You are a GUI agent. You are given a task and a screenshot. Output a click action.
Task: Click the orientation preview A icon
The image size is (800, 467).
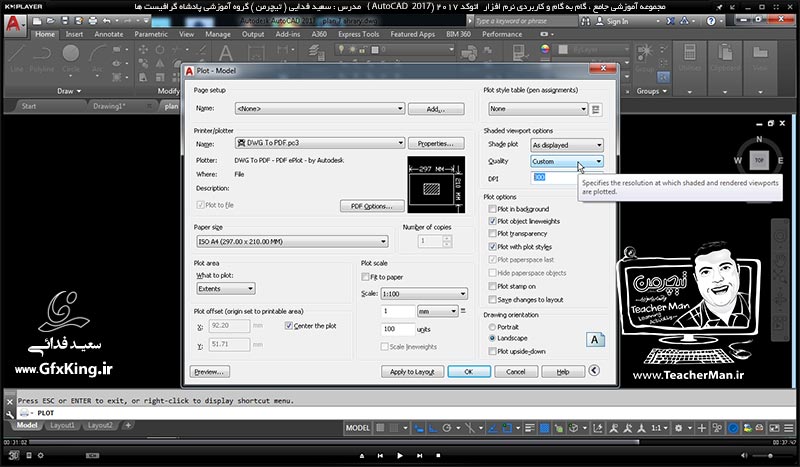coord(594,340)
